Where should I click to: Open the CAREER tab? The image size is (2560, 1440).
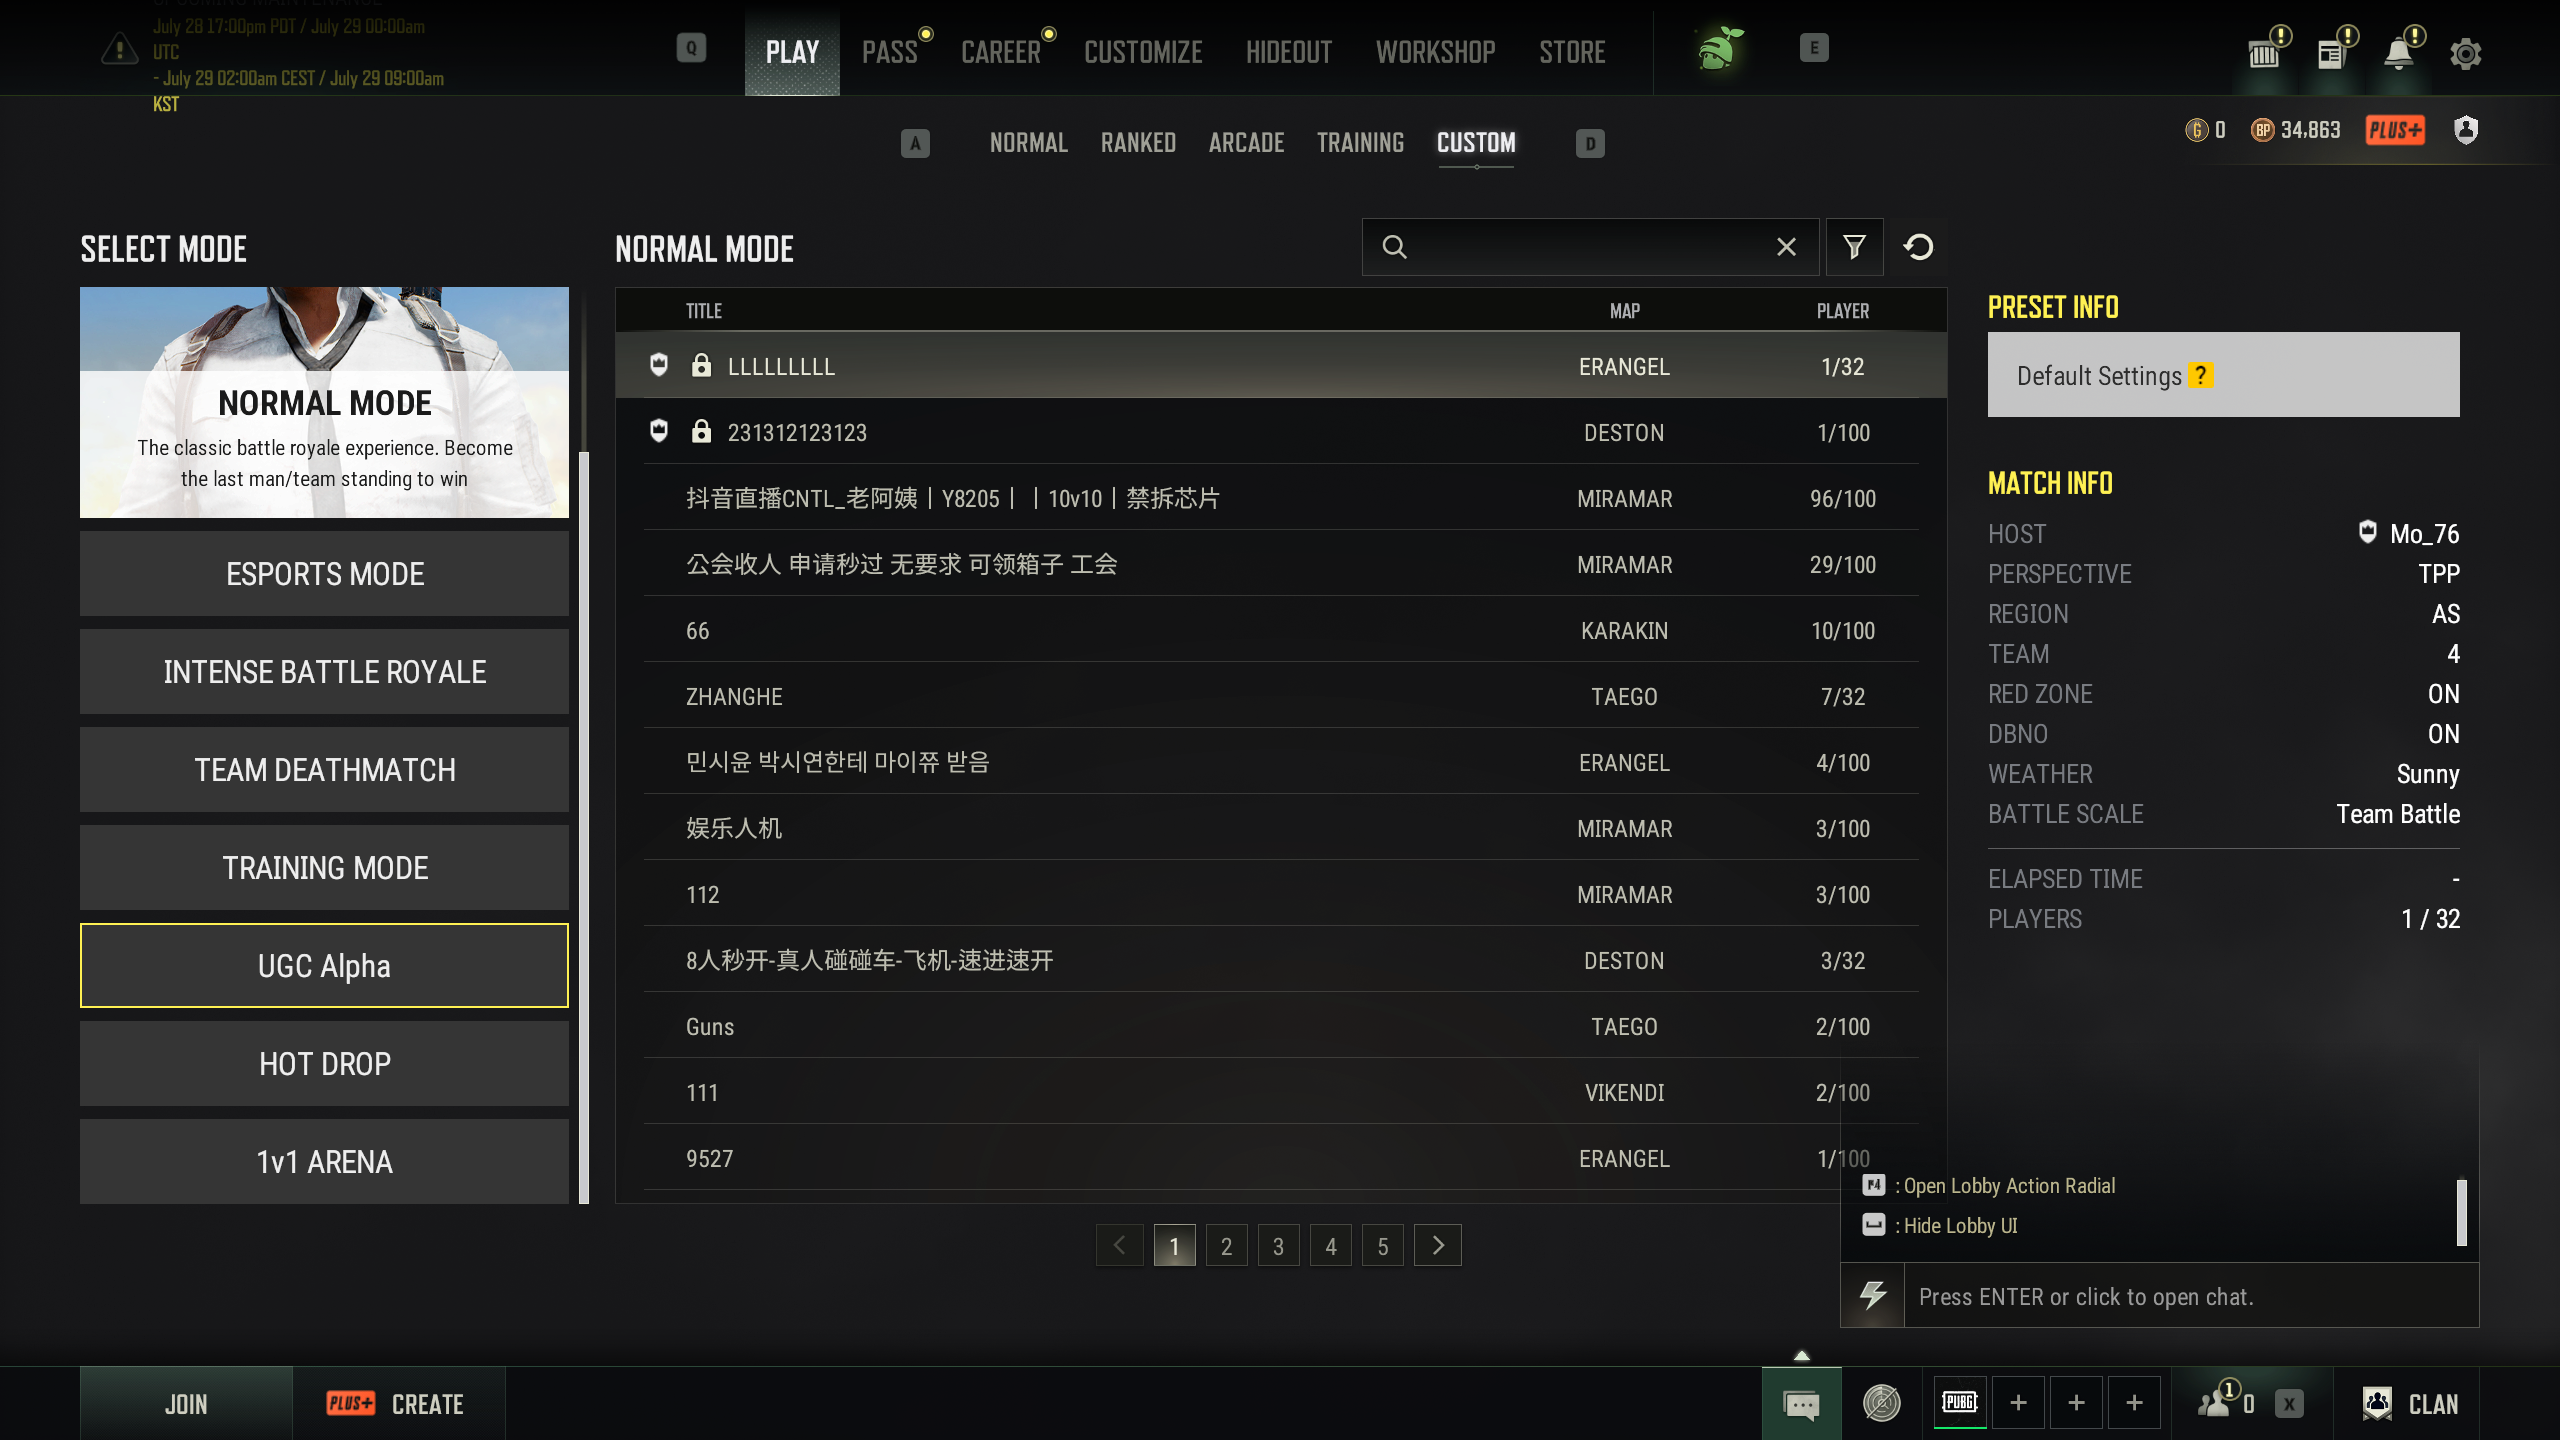click(x=1001, y=52)
